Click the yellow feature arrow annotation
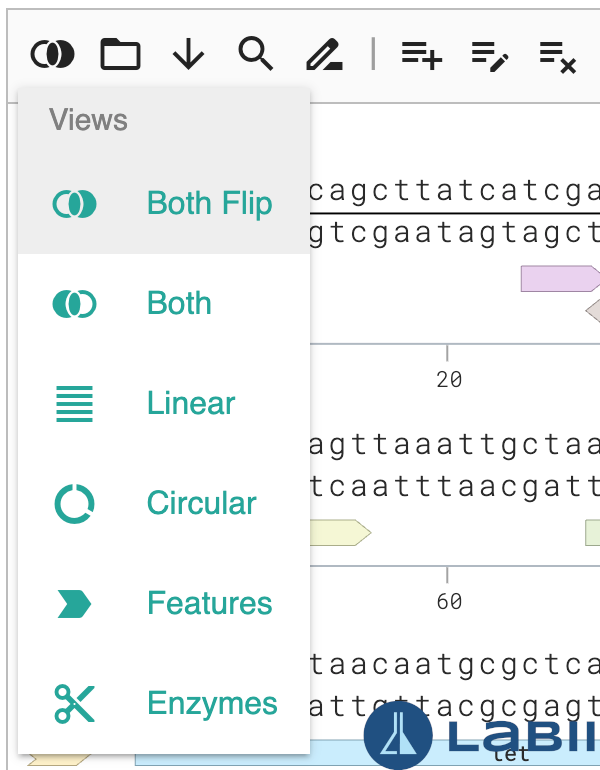 (x=340, y=533)
